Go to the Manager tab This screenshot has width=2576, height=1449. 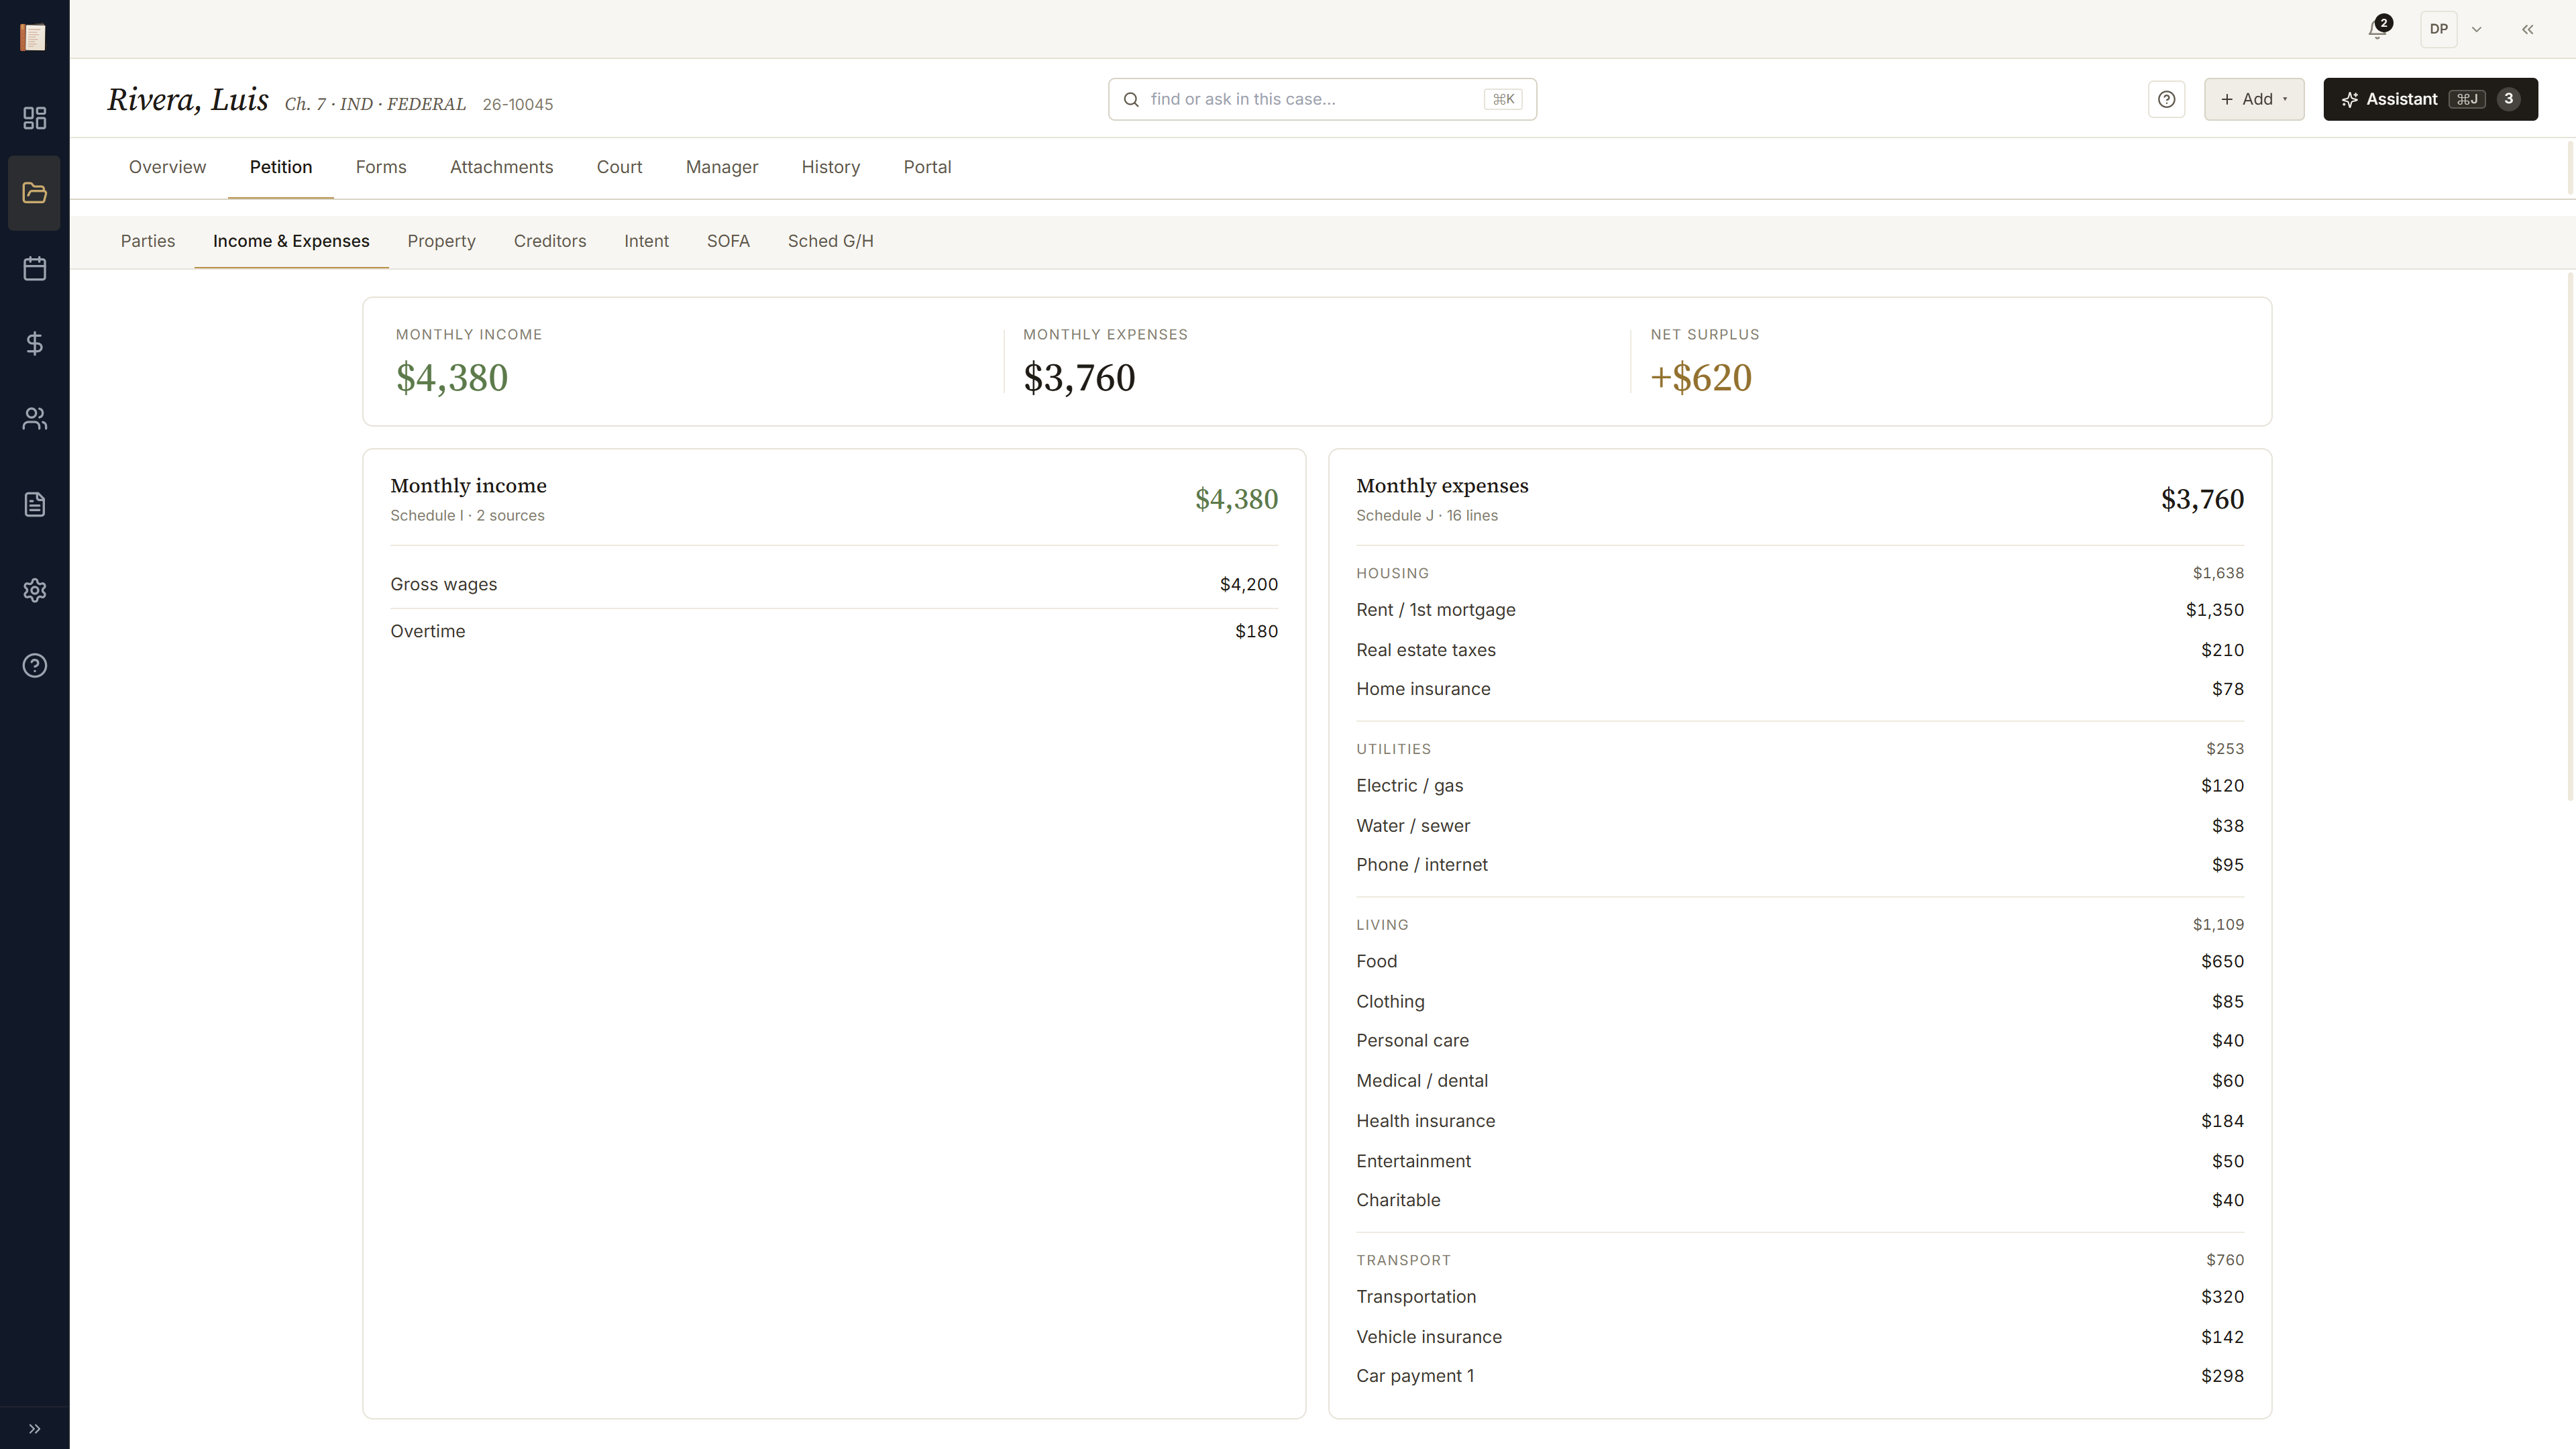pyautogui.click(x=722, y=167)
